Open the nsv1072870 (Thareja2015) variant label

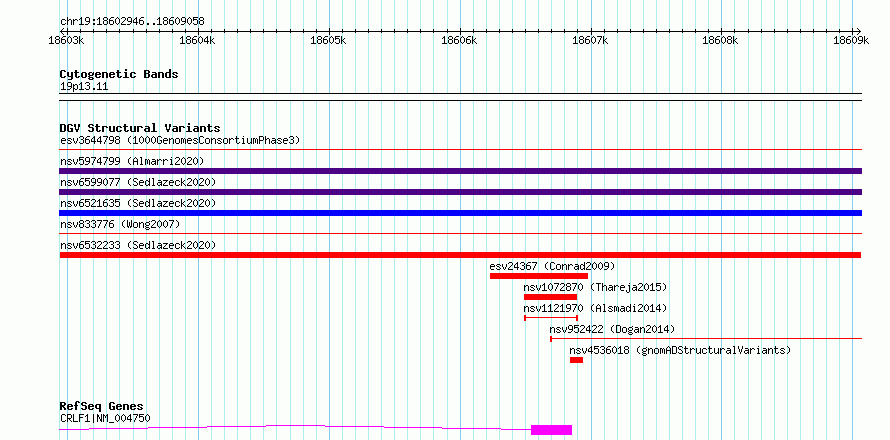595,287
